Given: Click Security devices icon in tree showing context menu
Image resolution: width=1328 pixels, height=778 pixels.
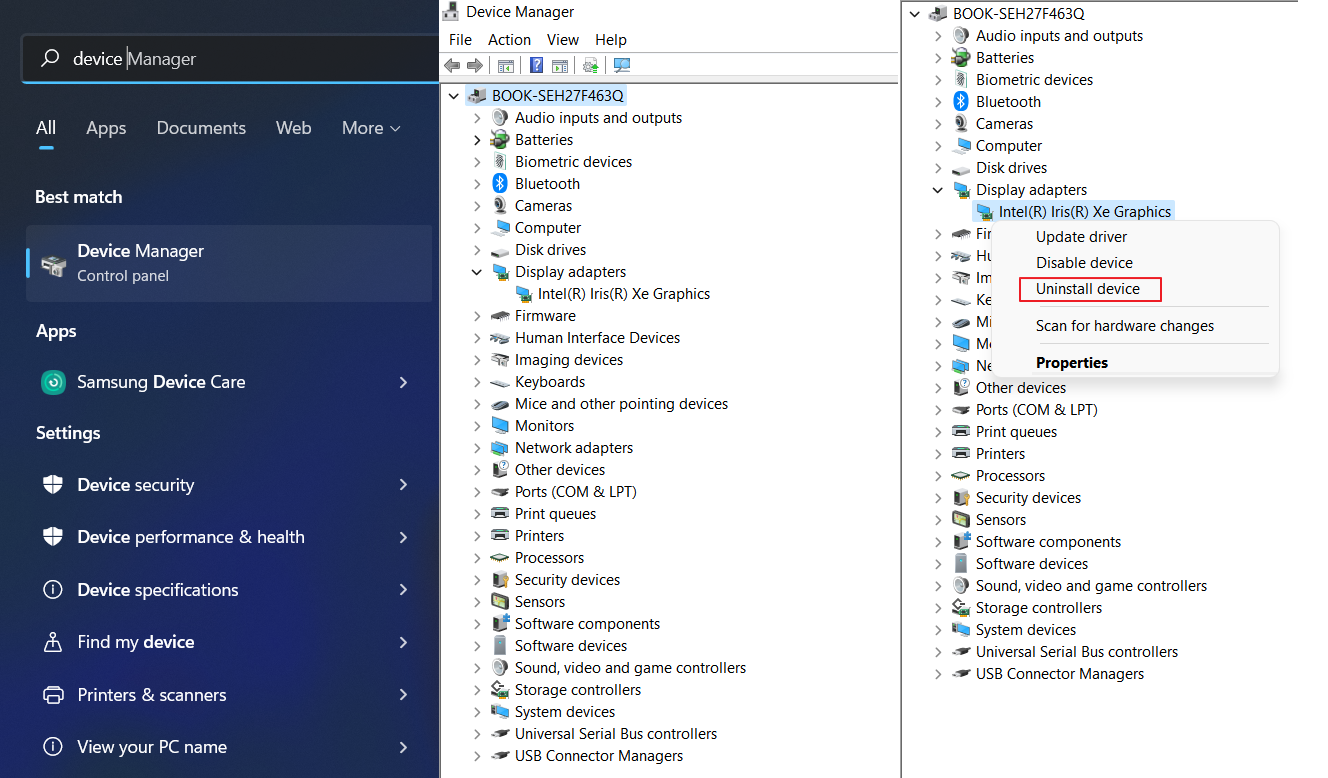Looking at the screenshot, I should tap(961, 498).
